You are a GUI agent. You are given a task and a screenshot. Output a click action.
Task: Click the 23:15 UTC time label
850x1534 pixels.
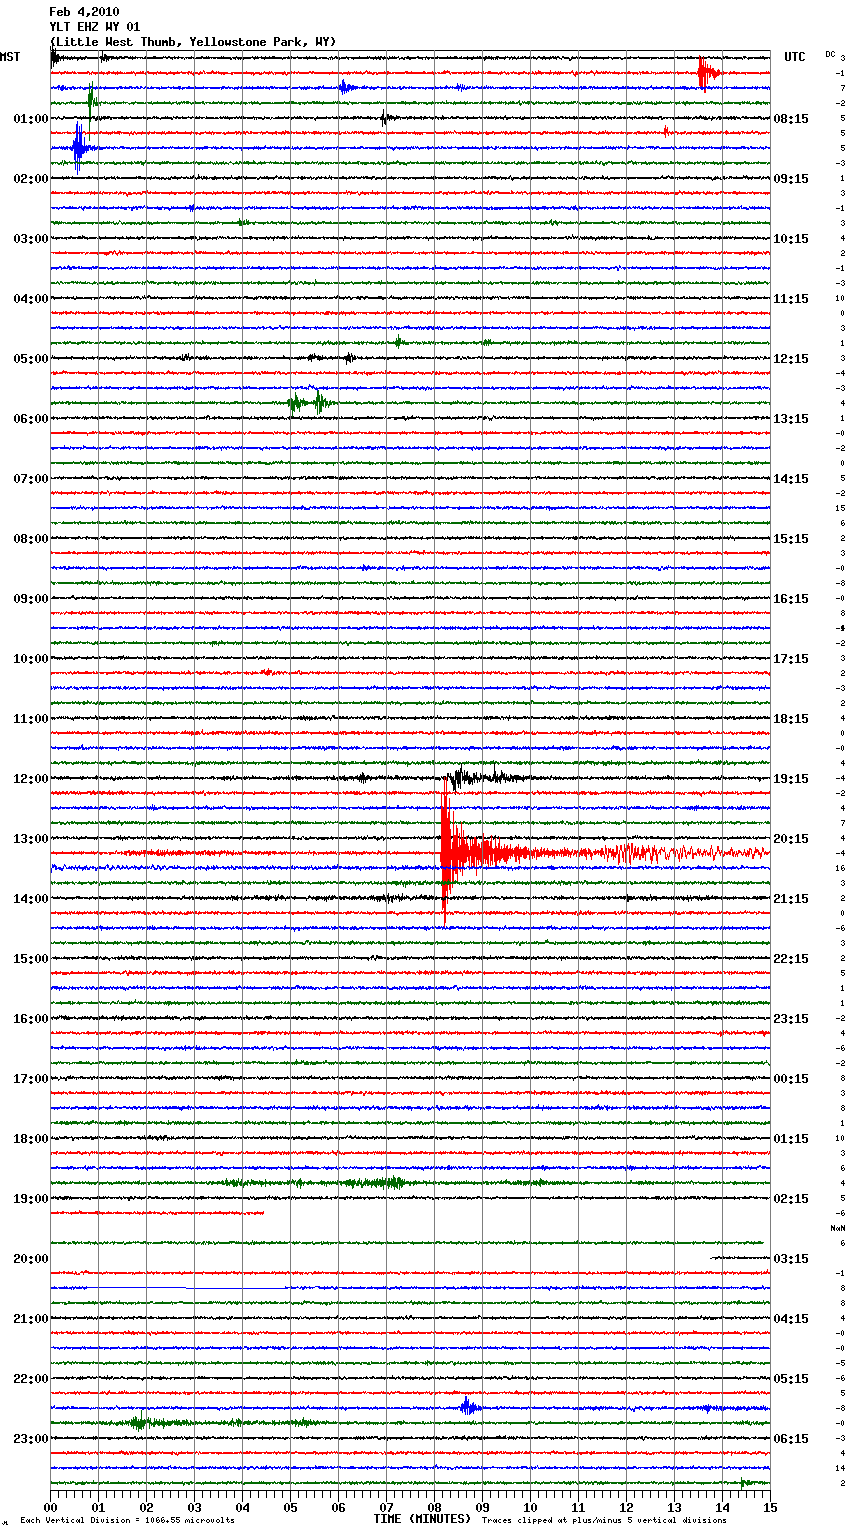click(x=791, y=1019)
